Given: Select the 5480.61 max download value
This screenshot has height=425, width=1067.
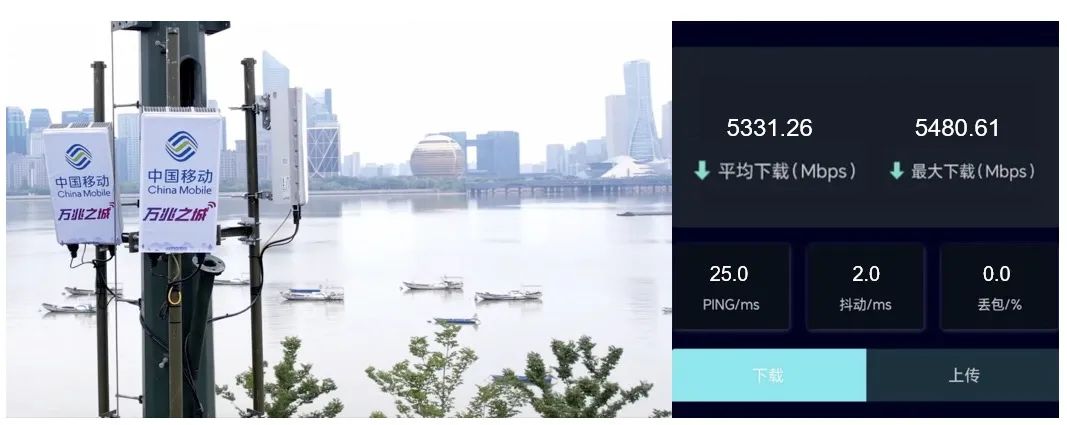Looking at the screenshot, I should coord(957,128).
